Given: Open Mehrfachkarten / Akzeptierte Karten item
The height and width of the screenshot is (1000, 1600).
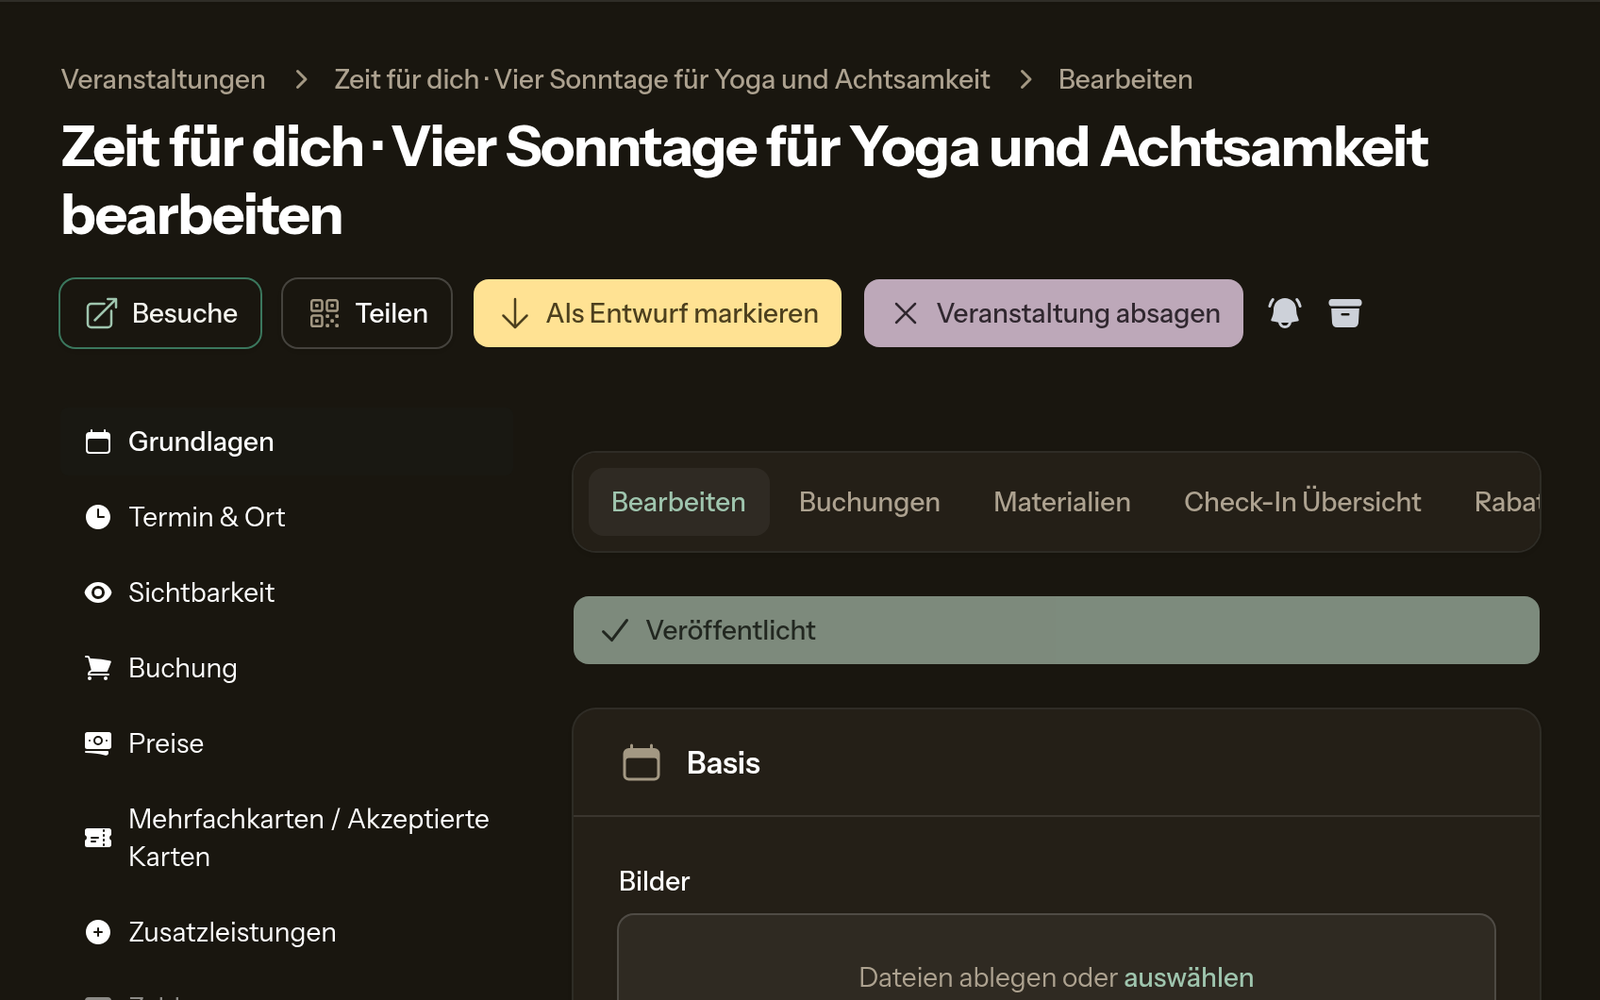Looking at the screenshot, I should point(286,838).
